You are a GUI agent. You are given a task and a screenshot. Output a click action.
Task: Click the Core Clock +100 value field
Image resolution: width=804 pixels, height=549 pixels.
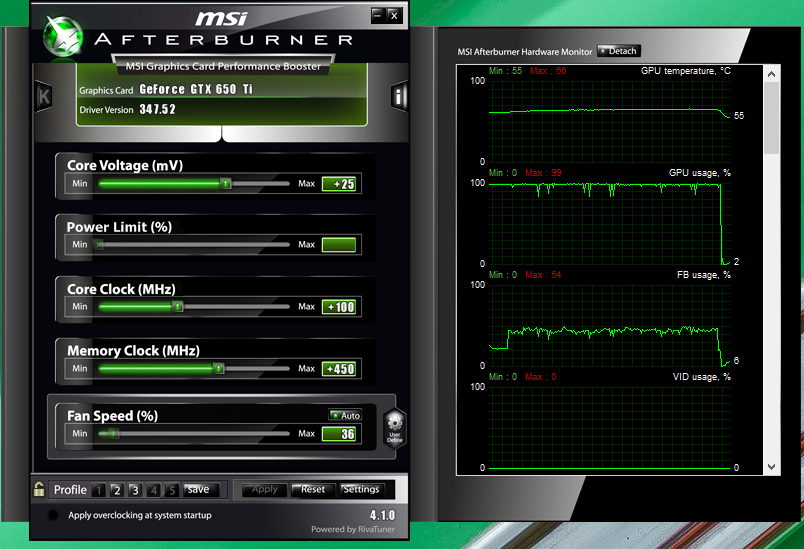[339, 307]
